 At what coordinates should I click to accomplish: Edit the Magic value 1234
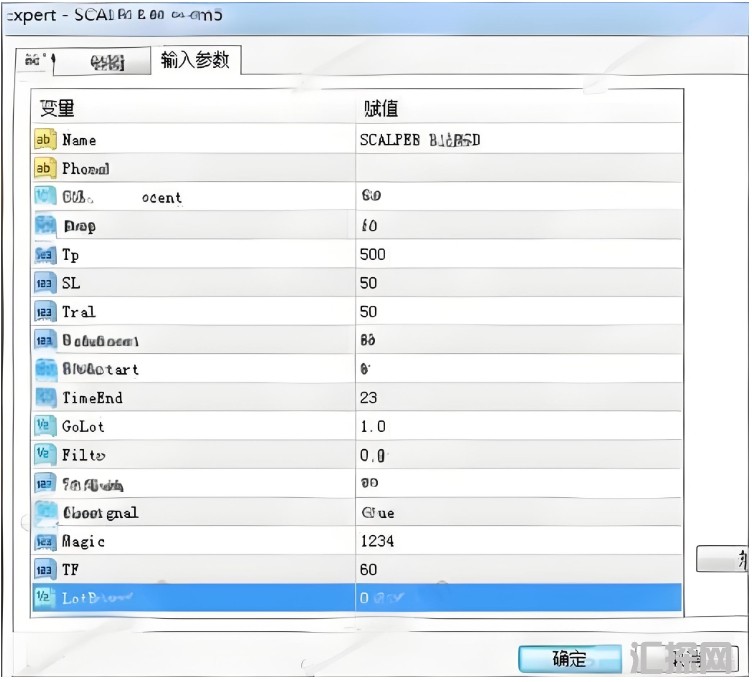pos(518,541)
